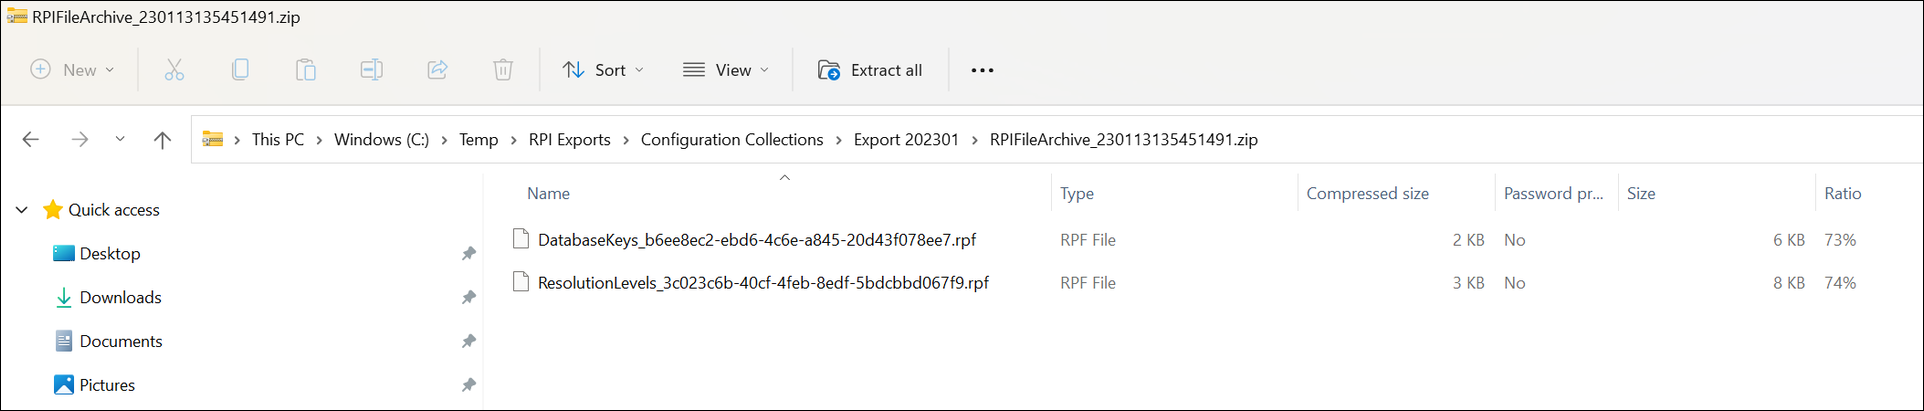
Task: Show recent locations chevron dropdown
Action: point(120,140)
